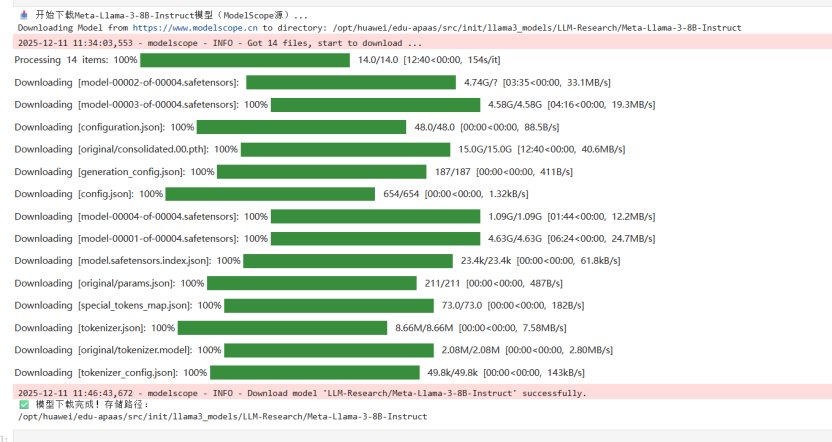
Task: Click the '187/187 [00:00<00:00, 411B/s]' stats
Action: 504,172
